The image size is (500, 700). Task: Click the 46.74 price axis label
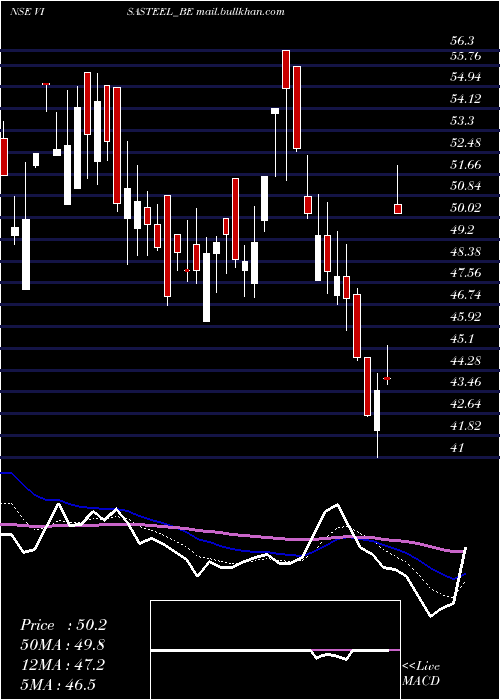point(466,295)
